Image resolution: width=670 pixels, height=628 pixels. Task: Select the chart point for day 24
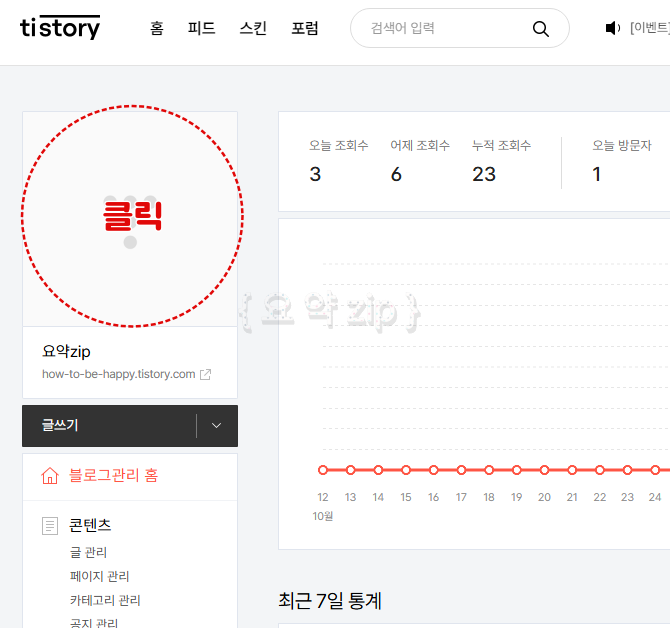tap(655, 470)
